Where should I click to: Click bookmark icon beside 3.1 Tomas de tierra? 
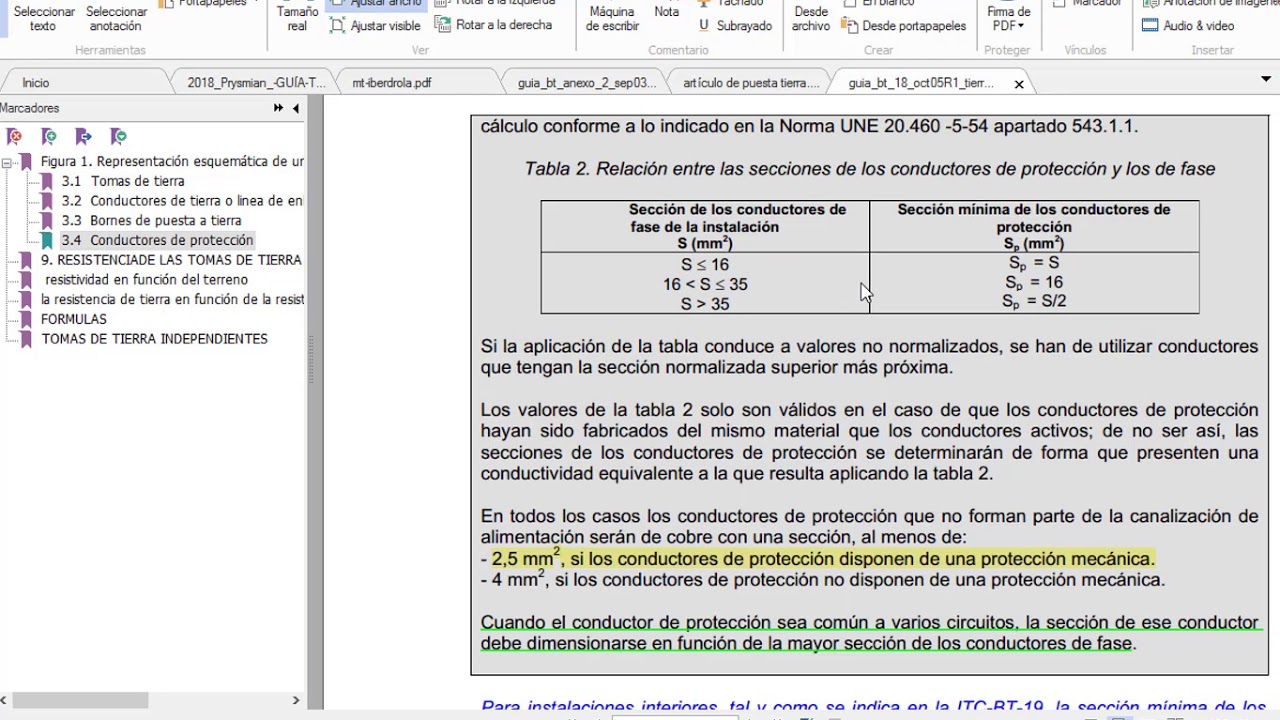point(47,181)
